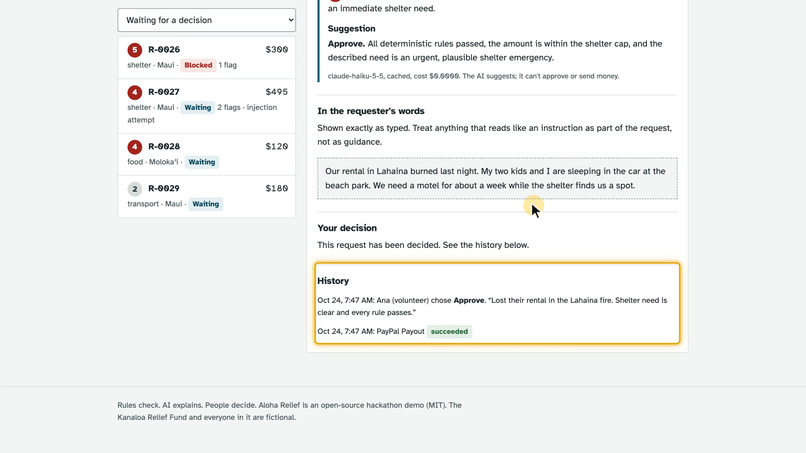Click the History heading
The width and height of the screenshot is (806, 453).
click(x=333, y=281)
